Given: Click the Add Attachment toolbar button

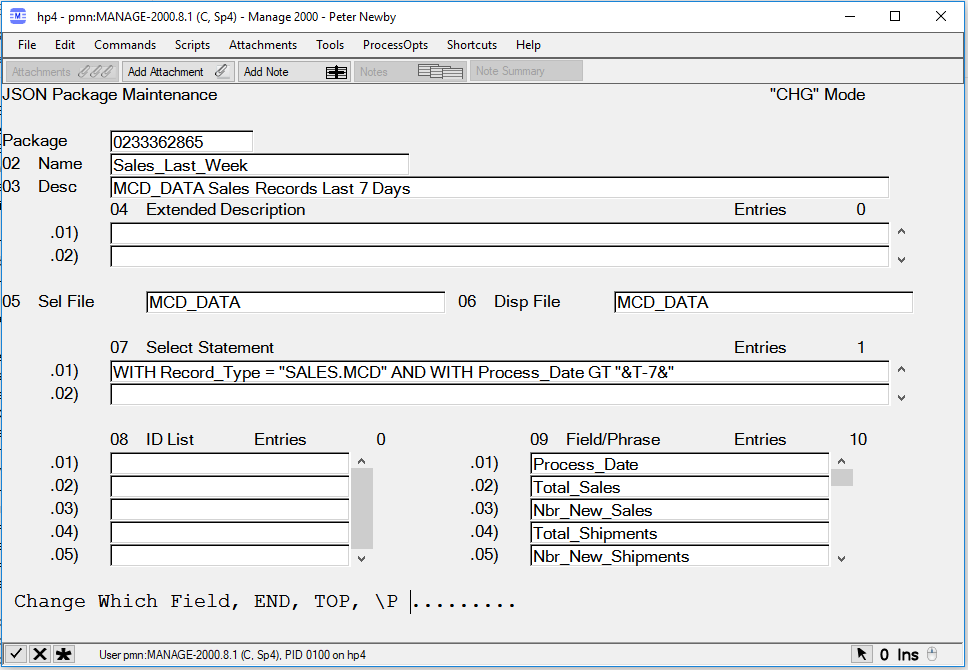Looking at the screenshot, I should click(x=178, y=72).
